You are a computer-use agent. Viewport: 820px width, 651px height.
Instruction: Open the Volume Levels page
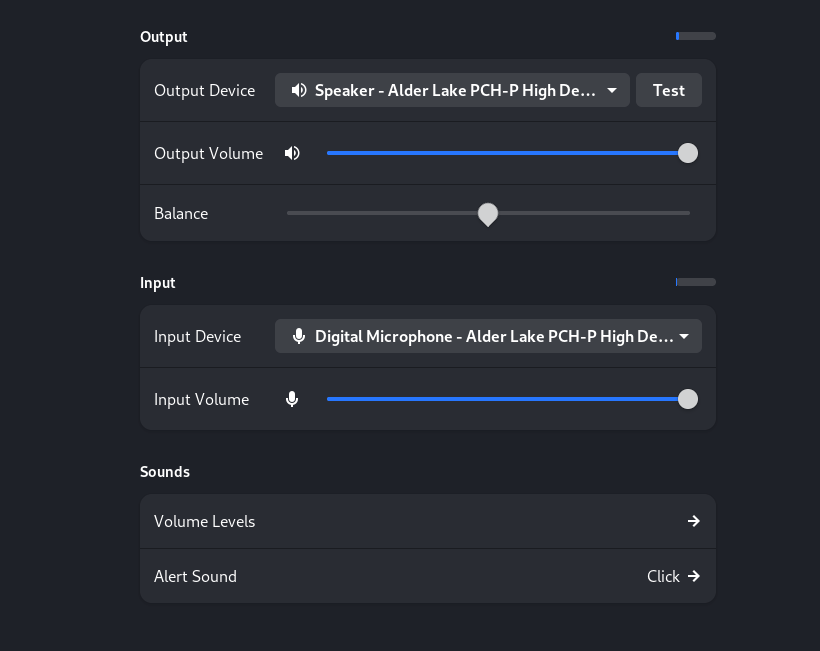click(427, 521)
